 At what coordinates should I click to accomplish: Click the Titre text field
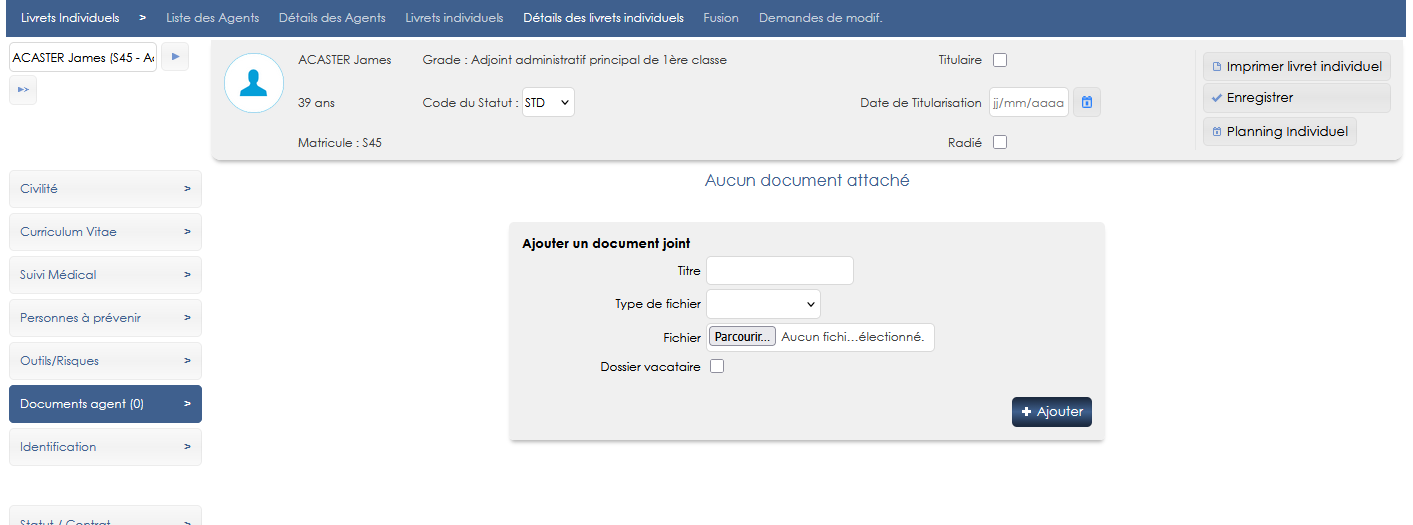pyautogui.click(x=779, y=271)
